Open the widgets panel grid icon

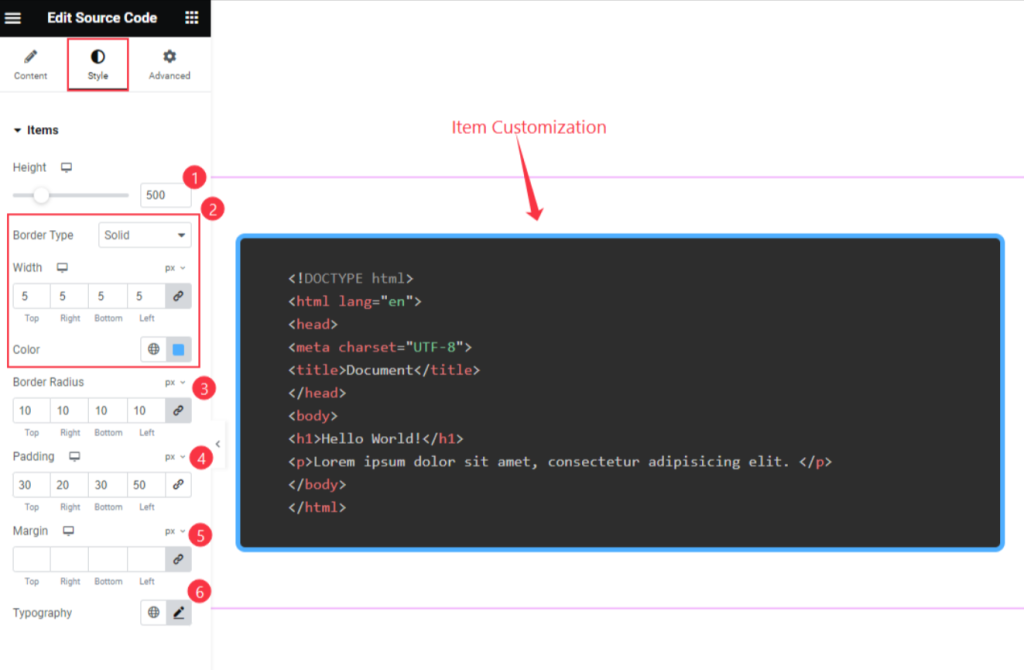click(192, 18)
